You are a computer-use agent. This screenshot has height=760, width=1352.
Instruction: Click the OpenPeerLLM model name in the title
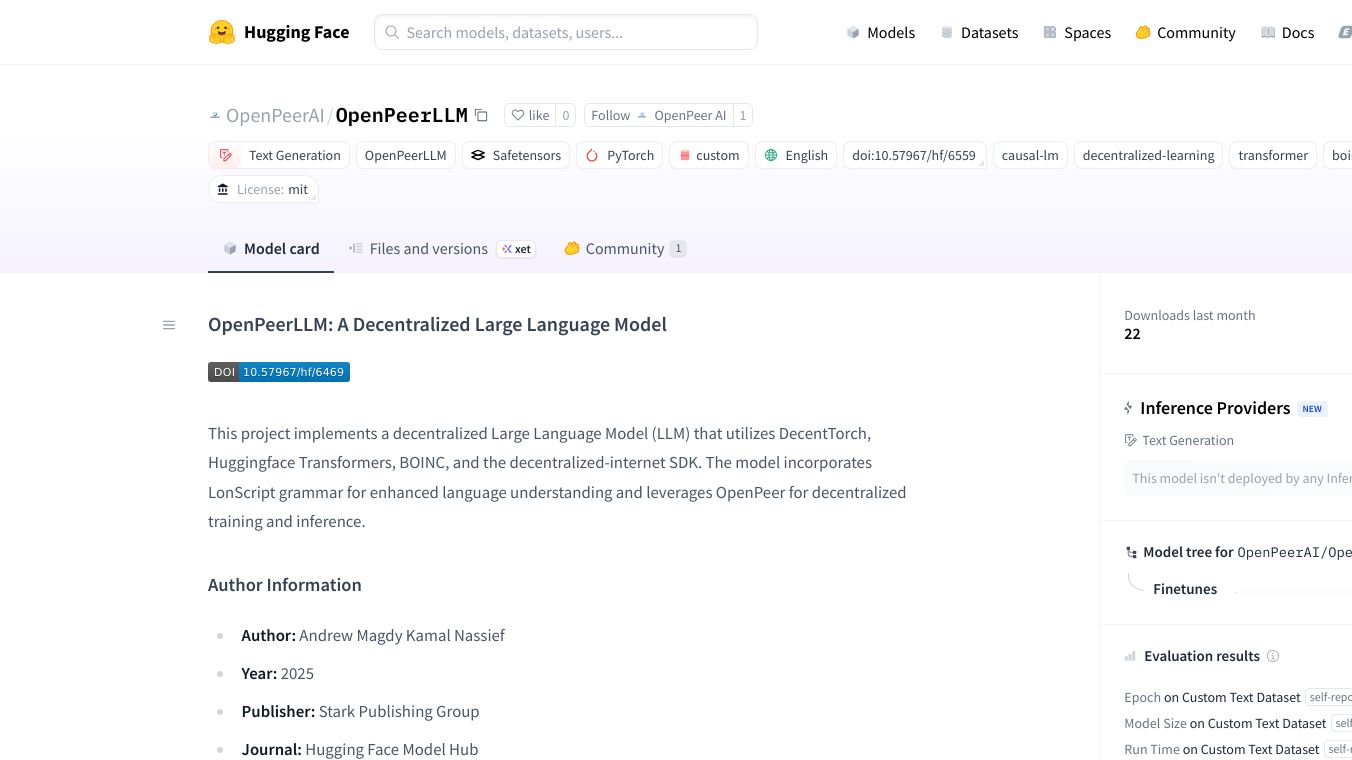pyautogui.click(x=402, y=116)
